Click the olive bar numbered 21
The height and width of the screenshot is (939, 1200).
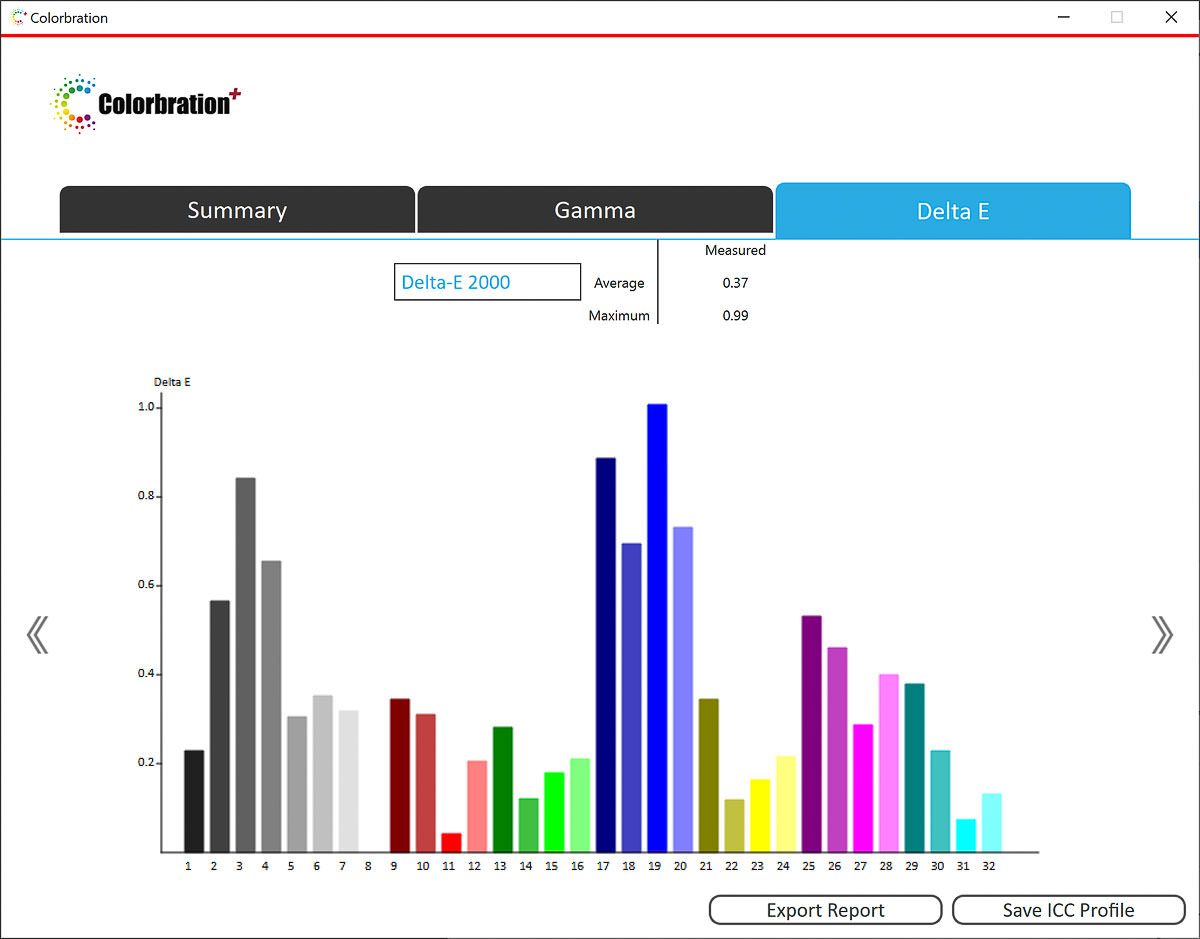708,775
